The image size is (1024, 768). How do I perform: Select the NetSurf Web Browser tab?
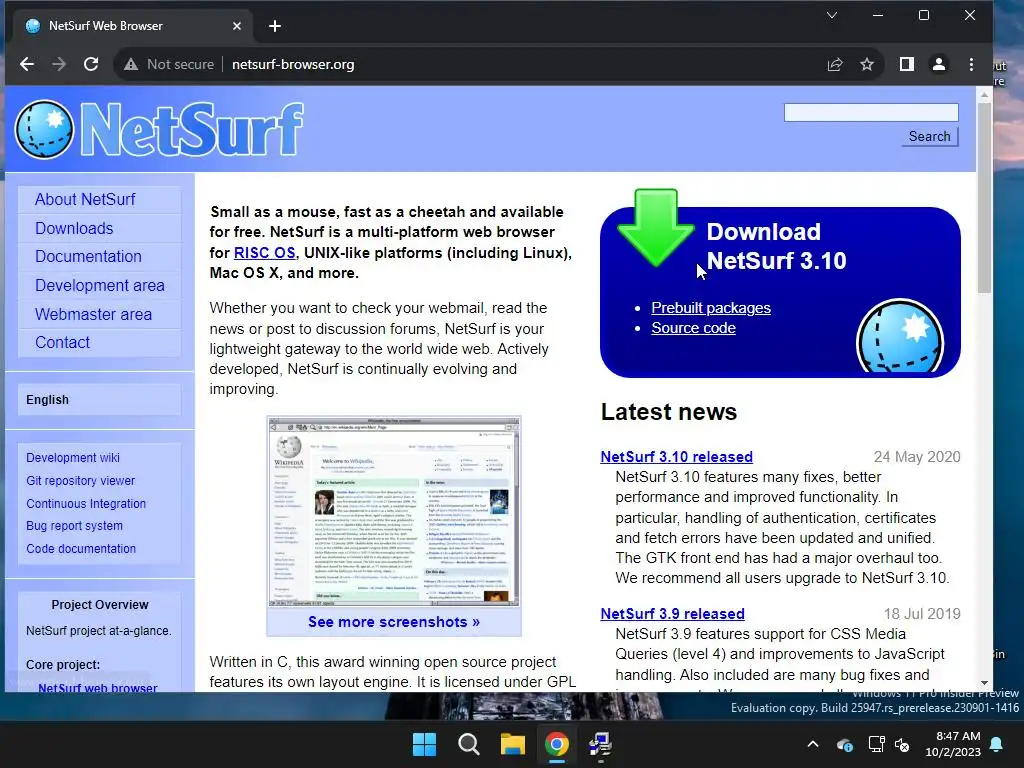(133, 26)
